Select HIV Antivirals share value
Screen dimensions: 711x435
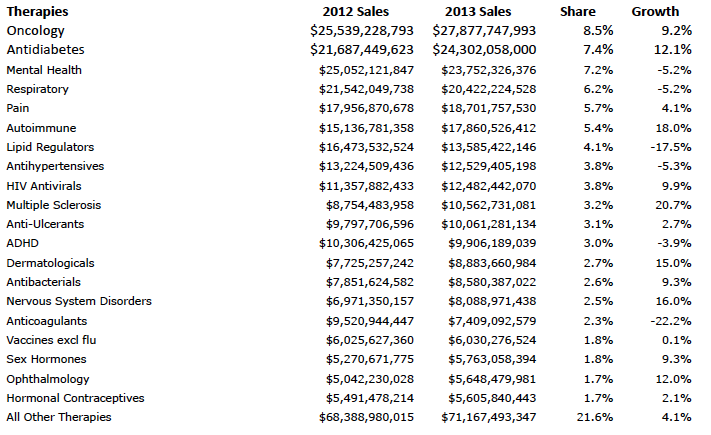598,186
